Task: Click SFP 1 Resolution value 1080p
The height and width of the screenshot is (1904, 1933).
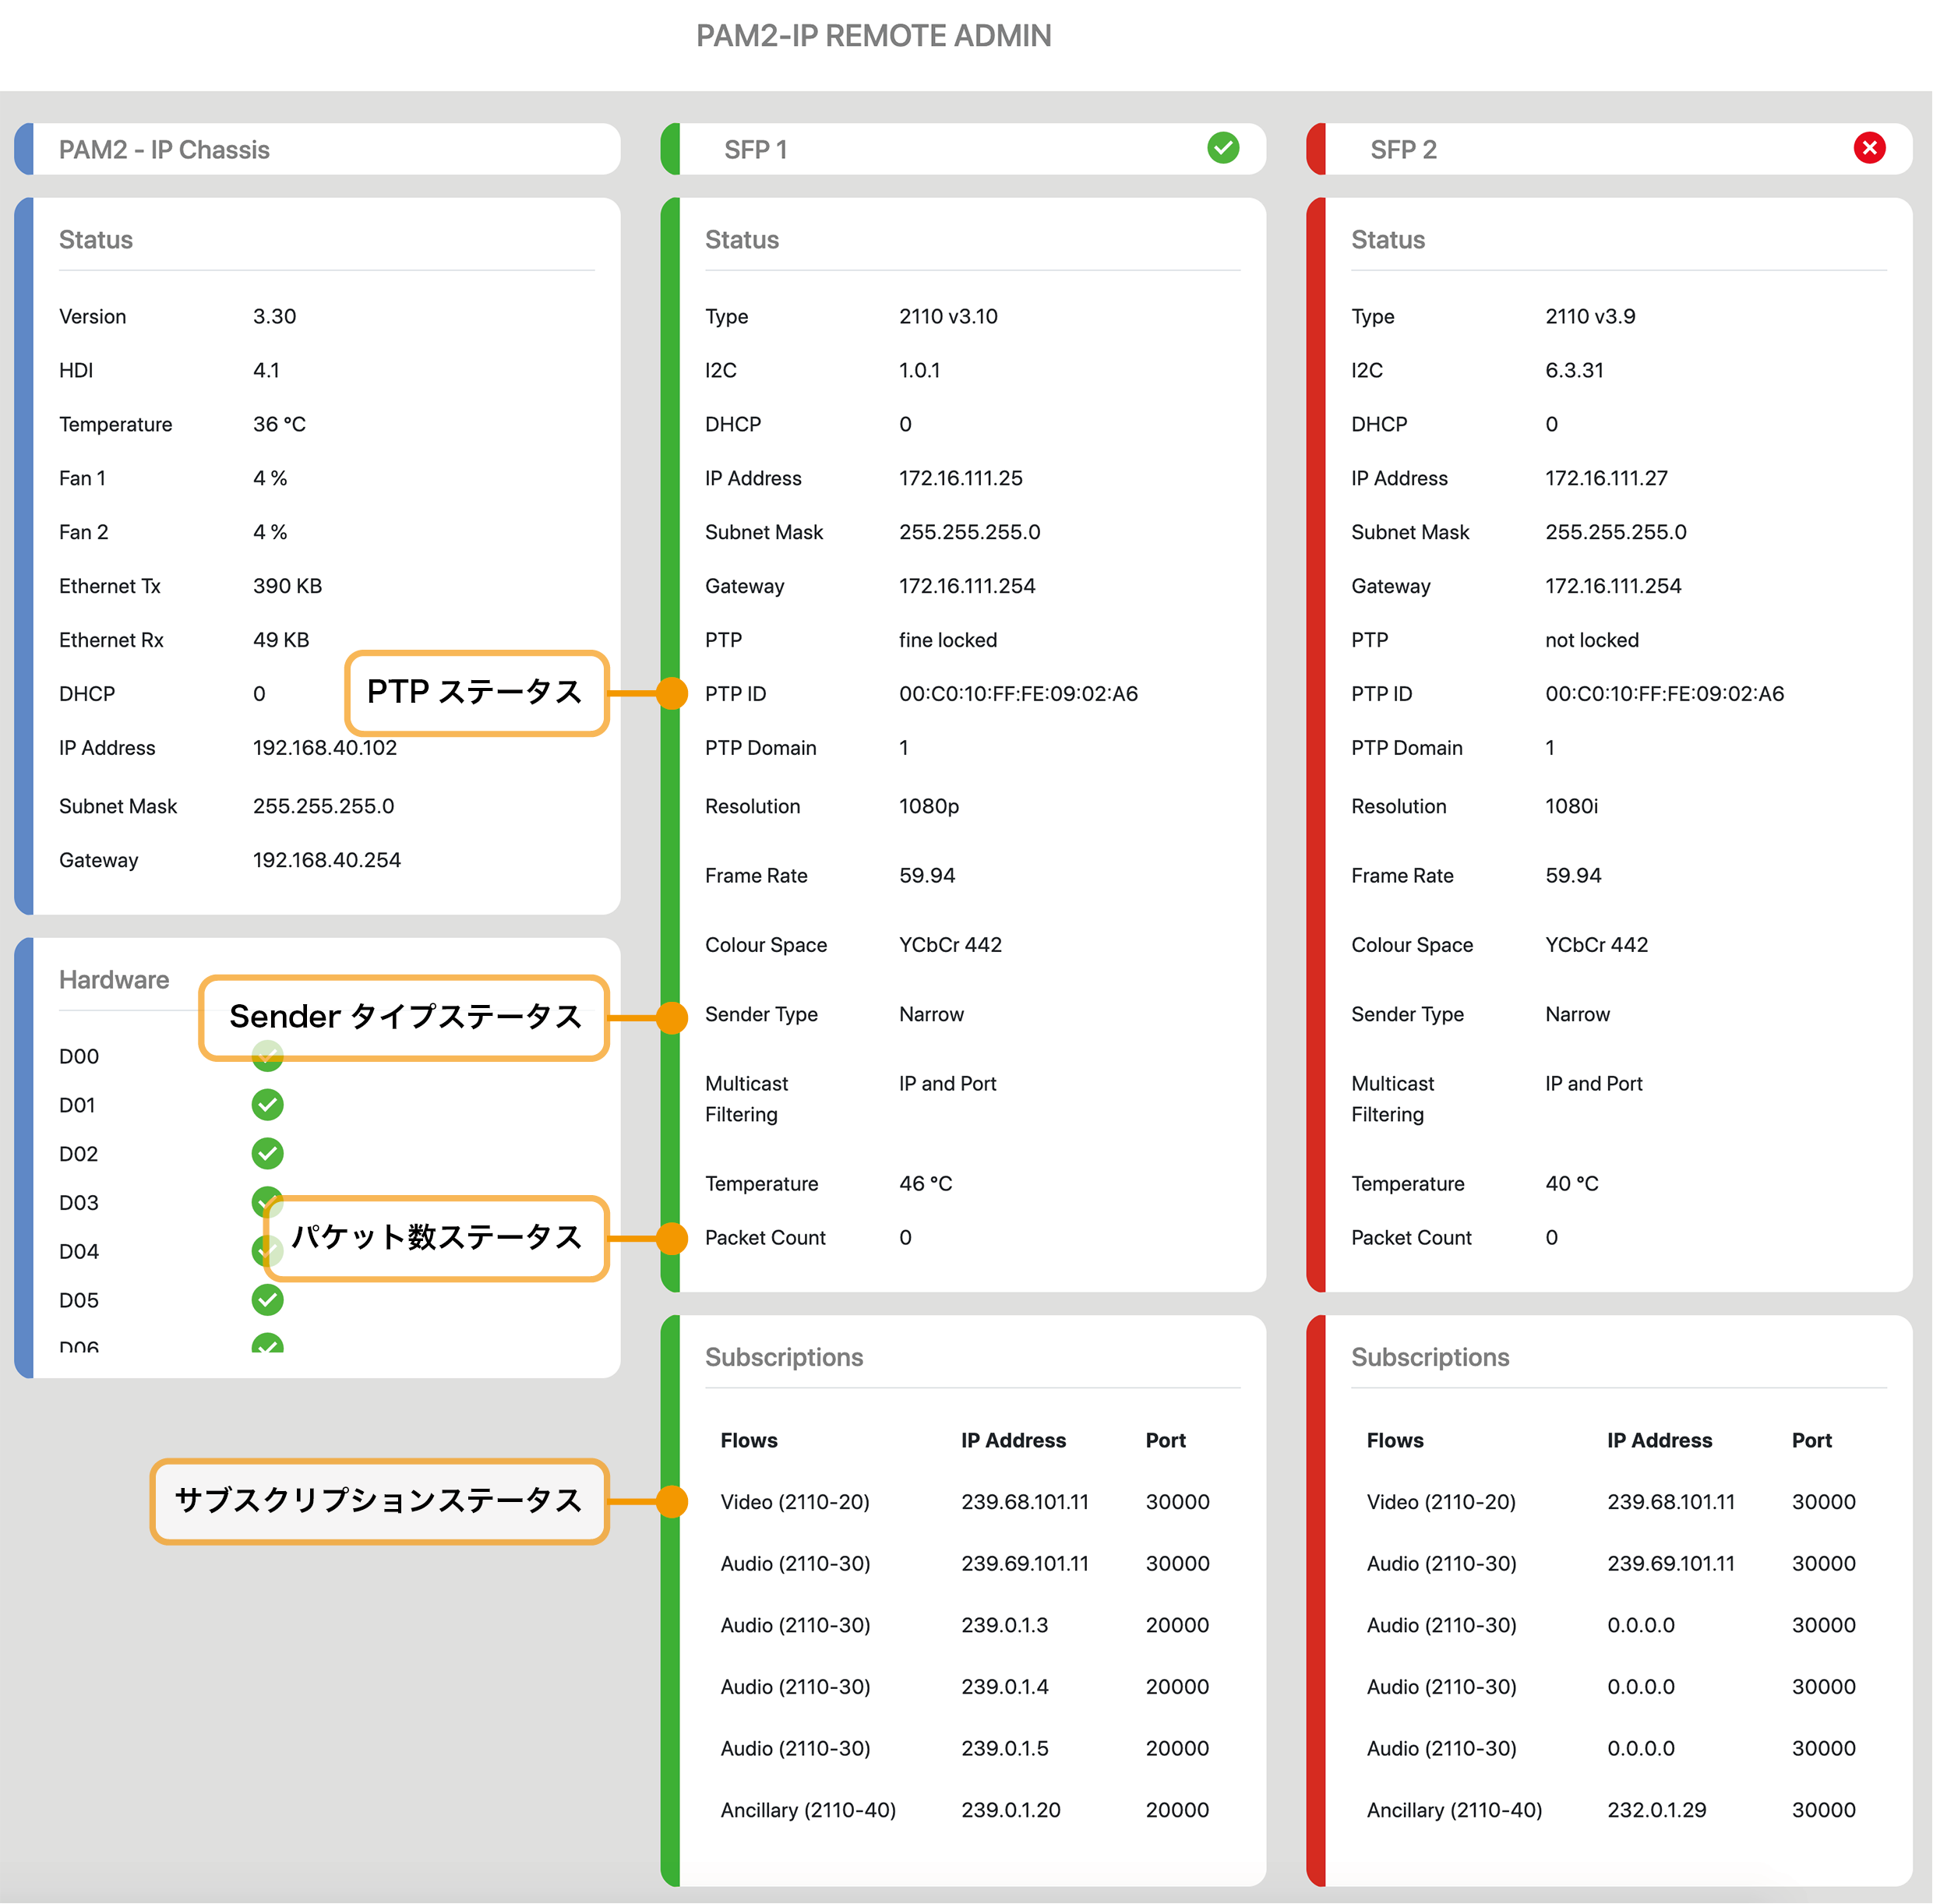Action: [x=928, y=806]
